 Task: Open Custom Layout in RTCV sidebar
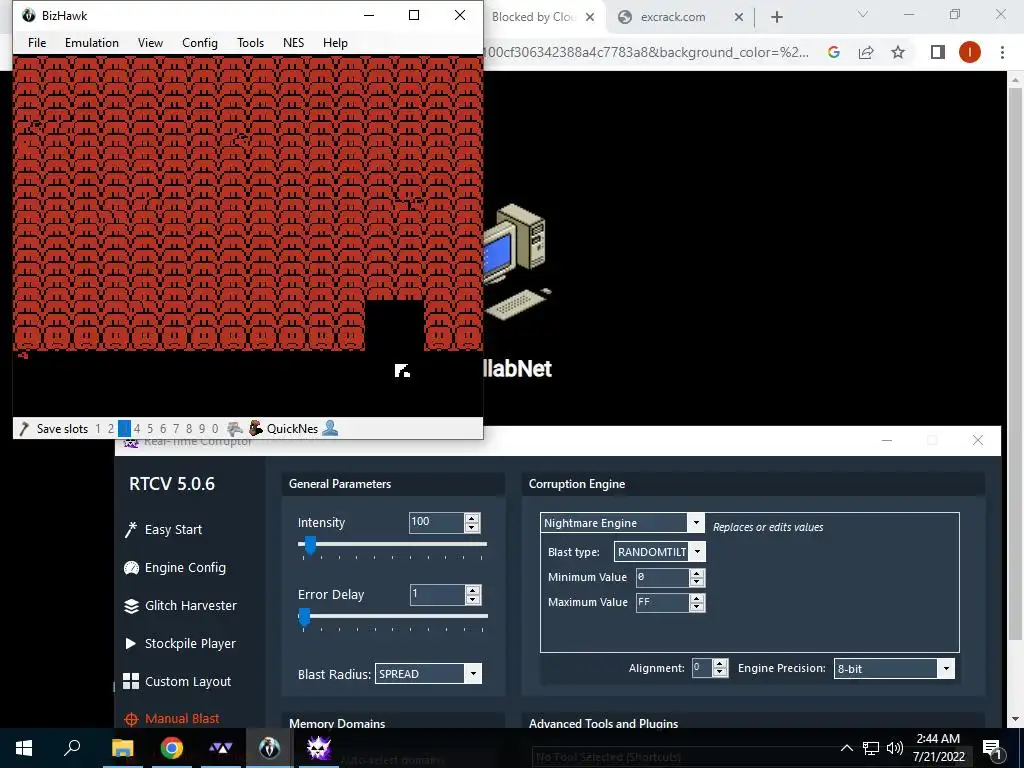tap(177, 681)
